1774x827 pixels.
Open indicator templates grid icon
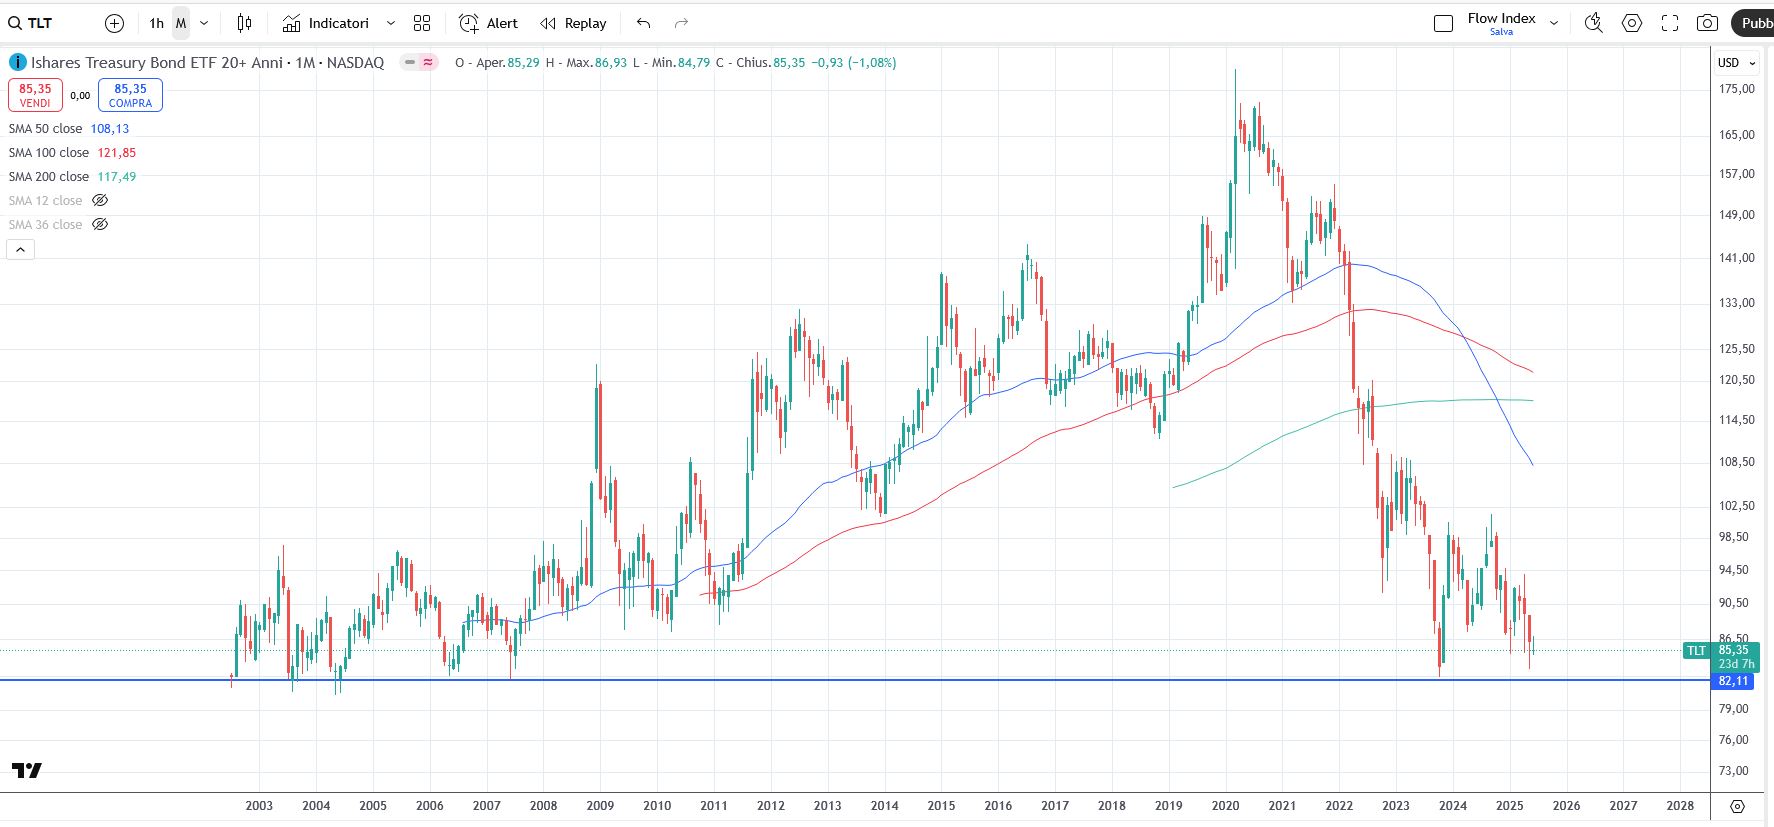422,23
